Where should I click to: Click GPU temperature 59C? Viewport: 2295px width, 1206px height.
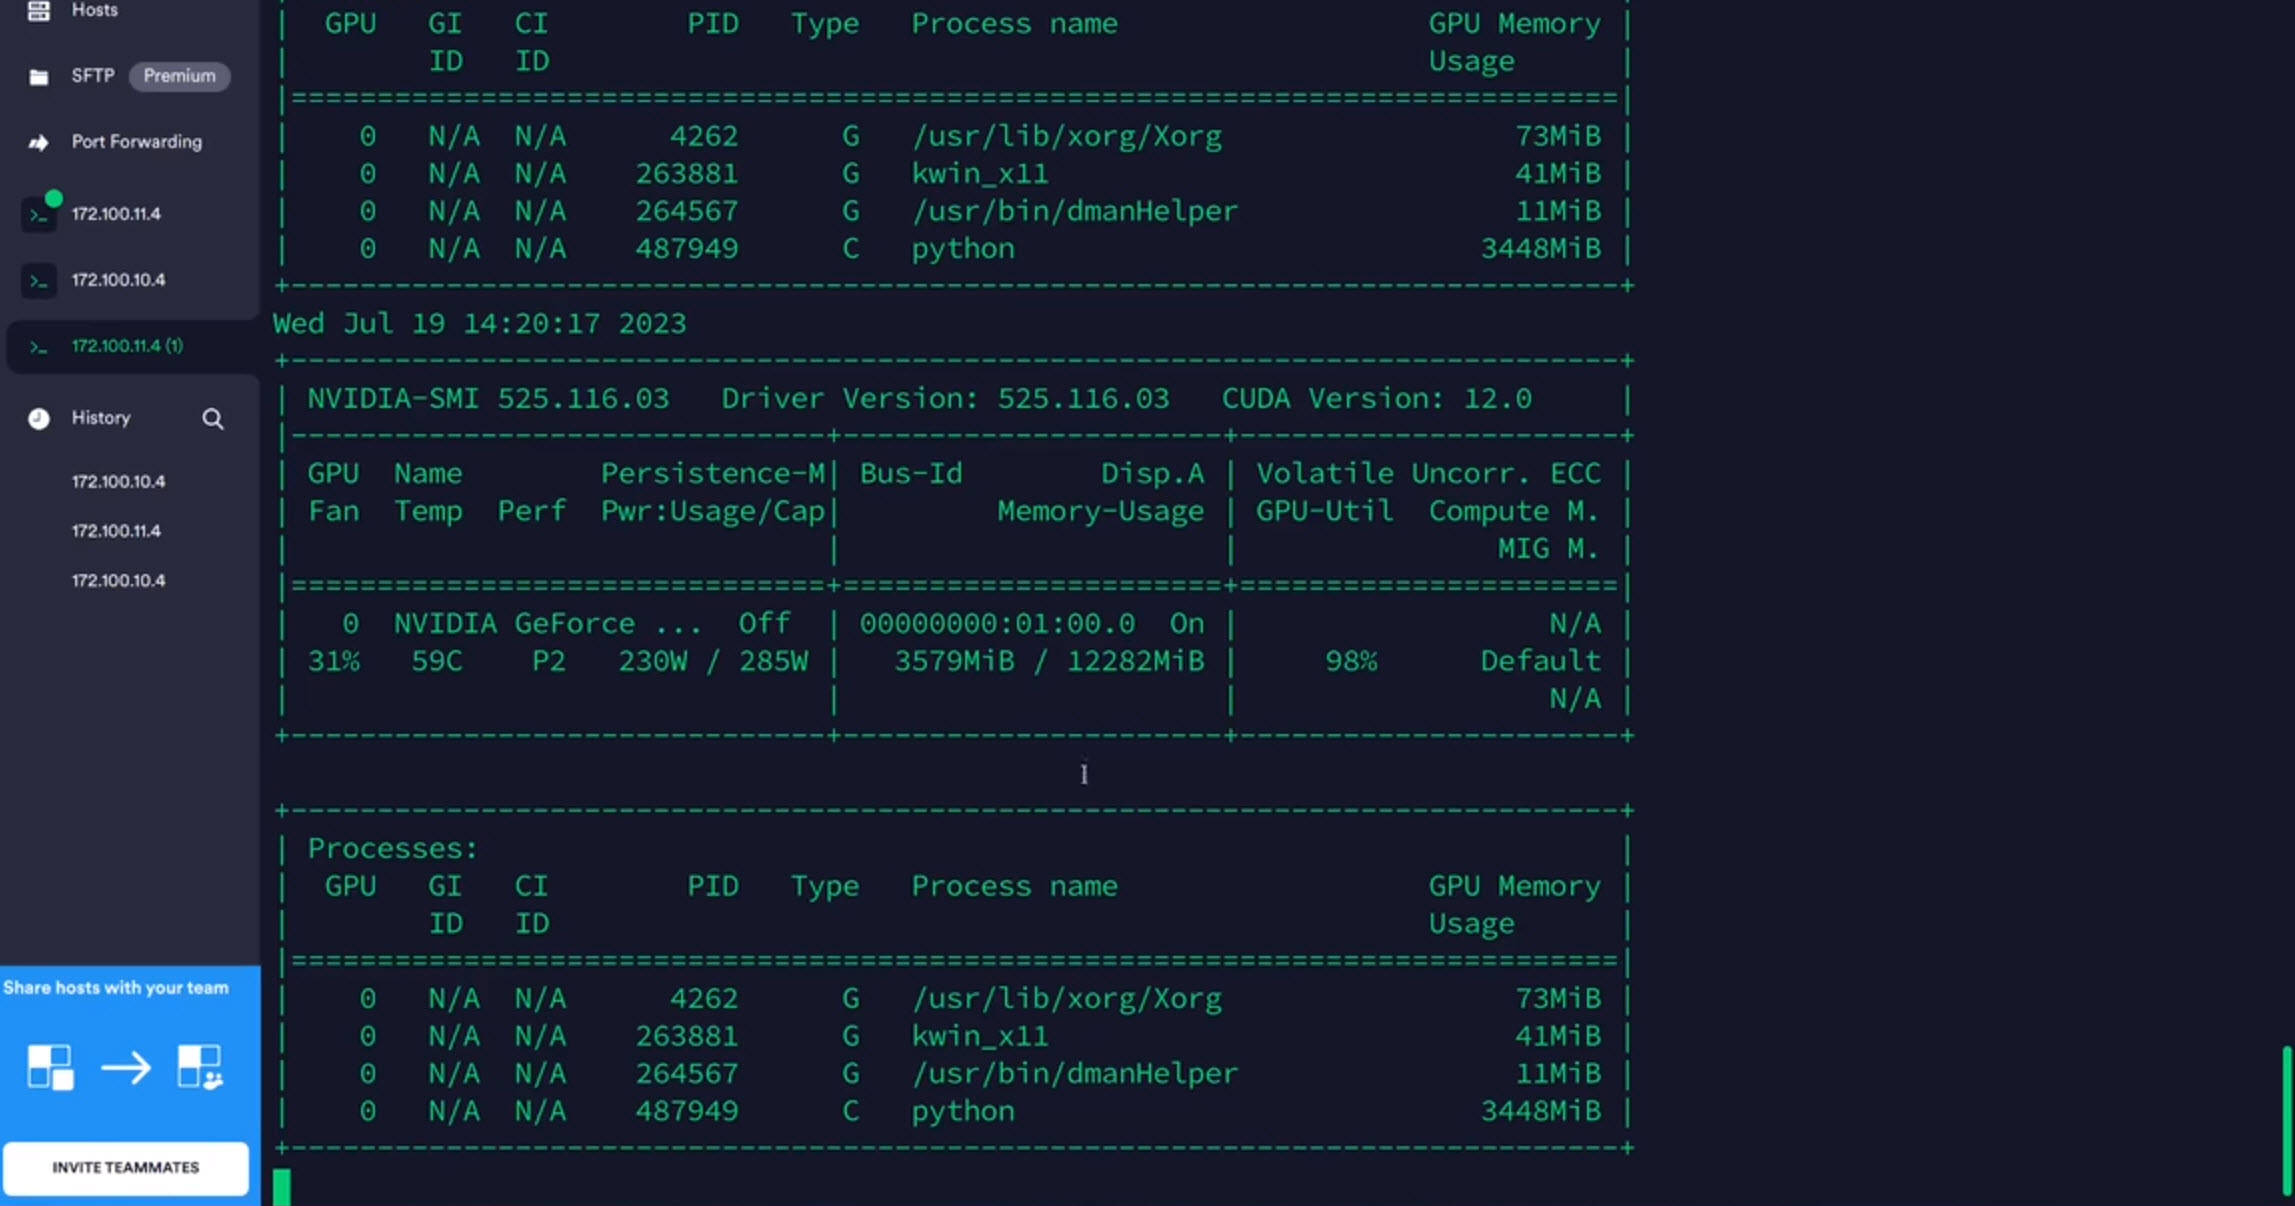437,662
